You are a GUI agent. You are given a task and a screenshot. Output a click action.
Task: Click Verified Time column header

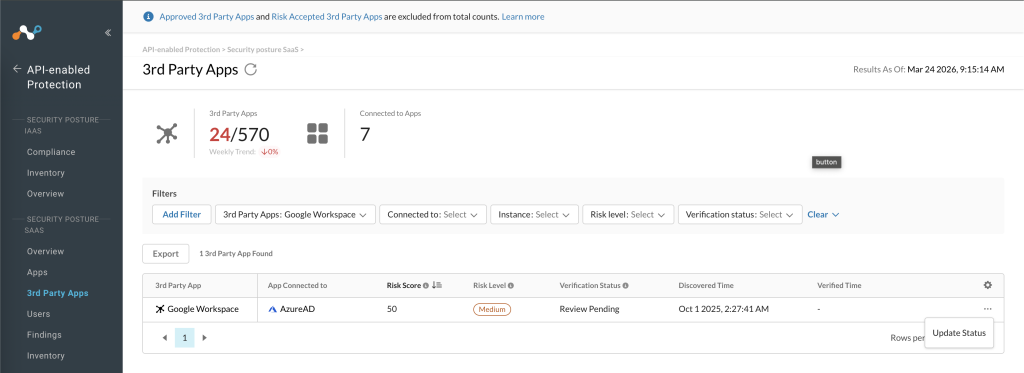[x=839, y=285]
